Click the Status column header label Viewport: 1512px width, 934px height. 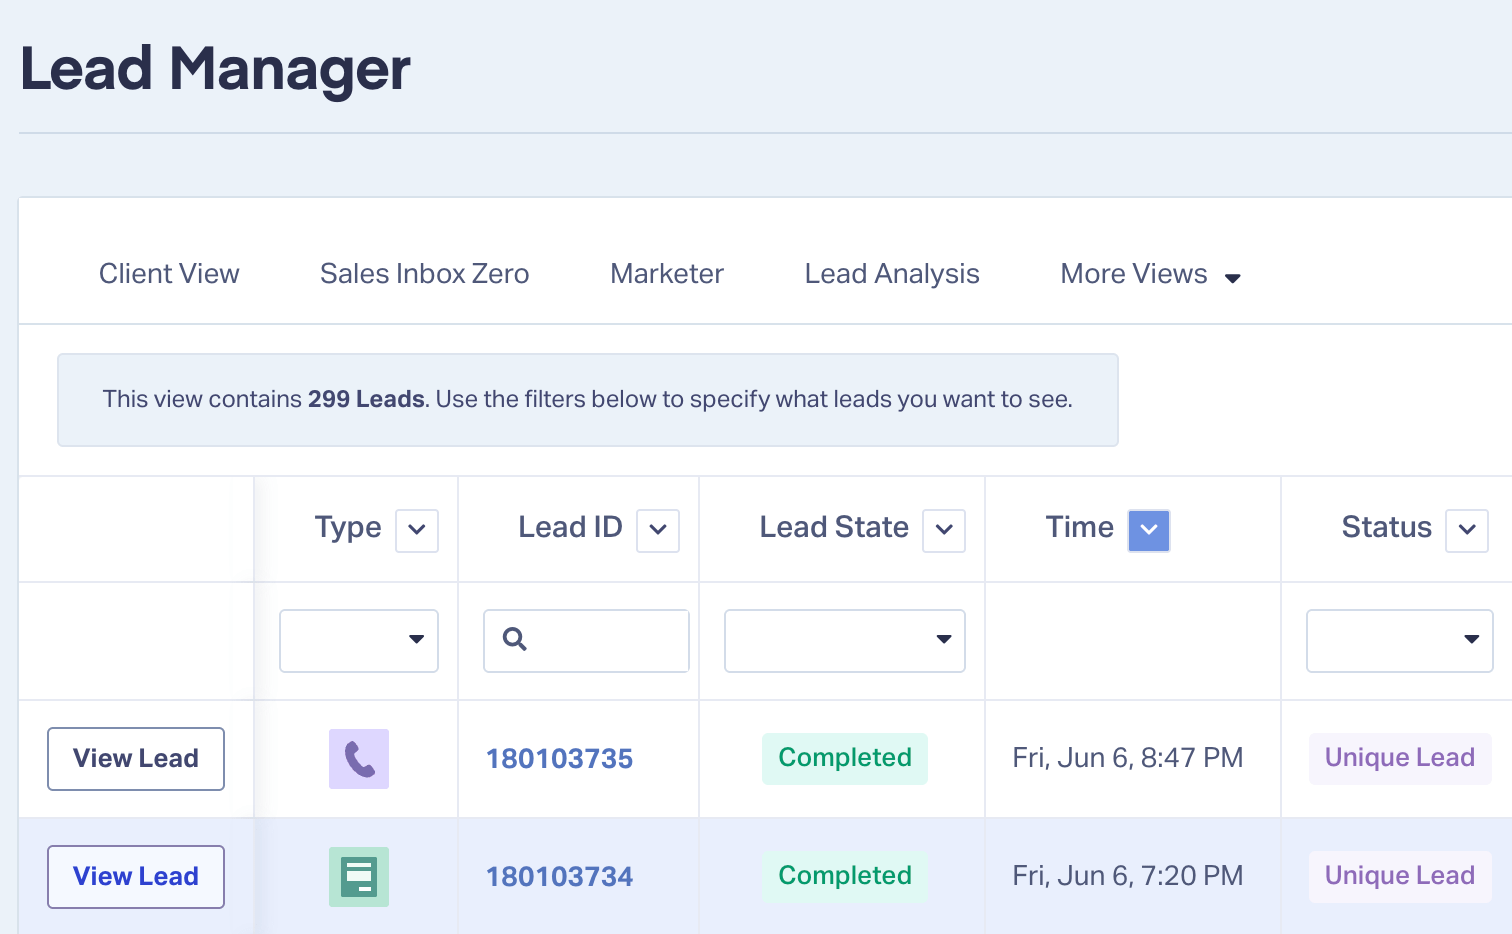point(1387,527)
